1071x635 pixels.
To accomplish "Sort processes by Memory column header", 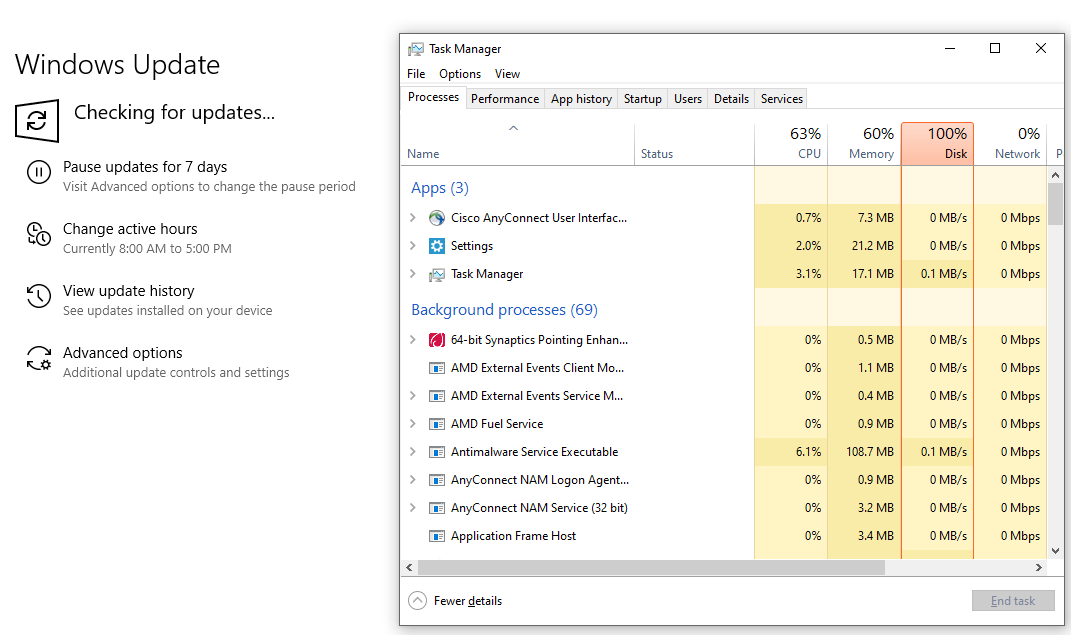I will tap(865, 144).
